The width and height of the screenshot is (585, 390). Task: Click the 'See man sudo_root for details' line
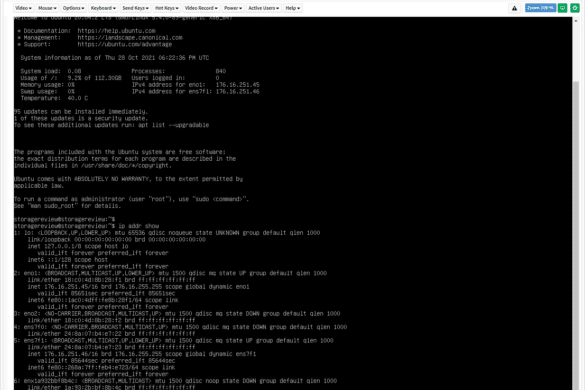click(x=67, y=206)
